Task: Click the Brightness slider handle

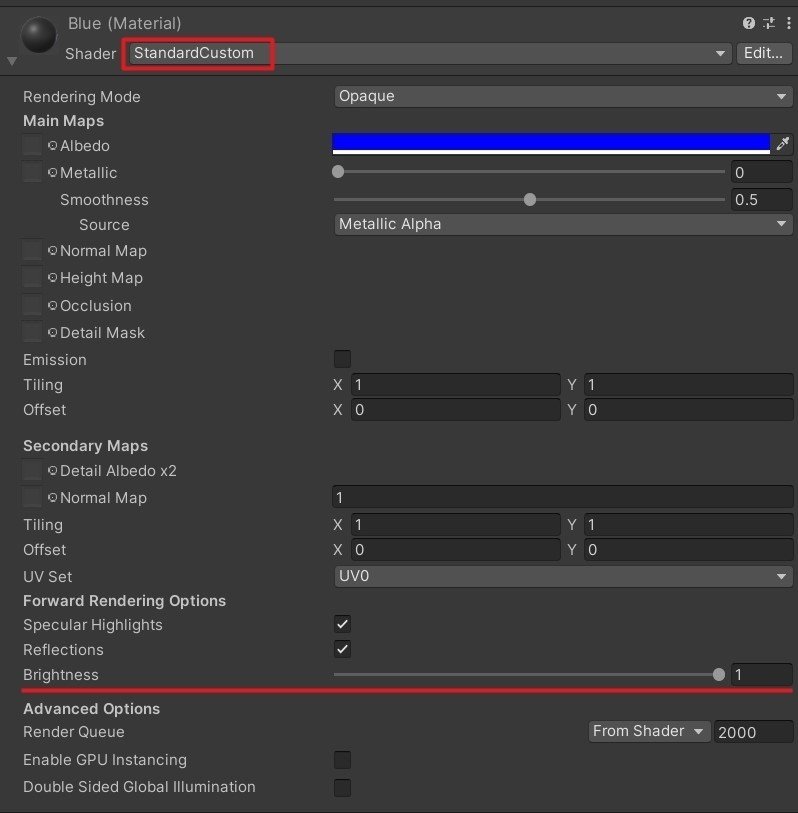Action: coord(719,675)
